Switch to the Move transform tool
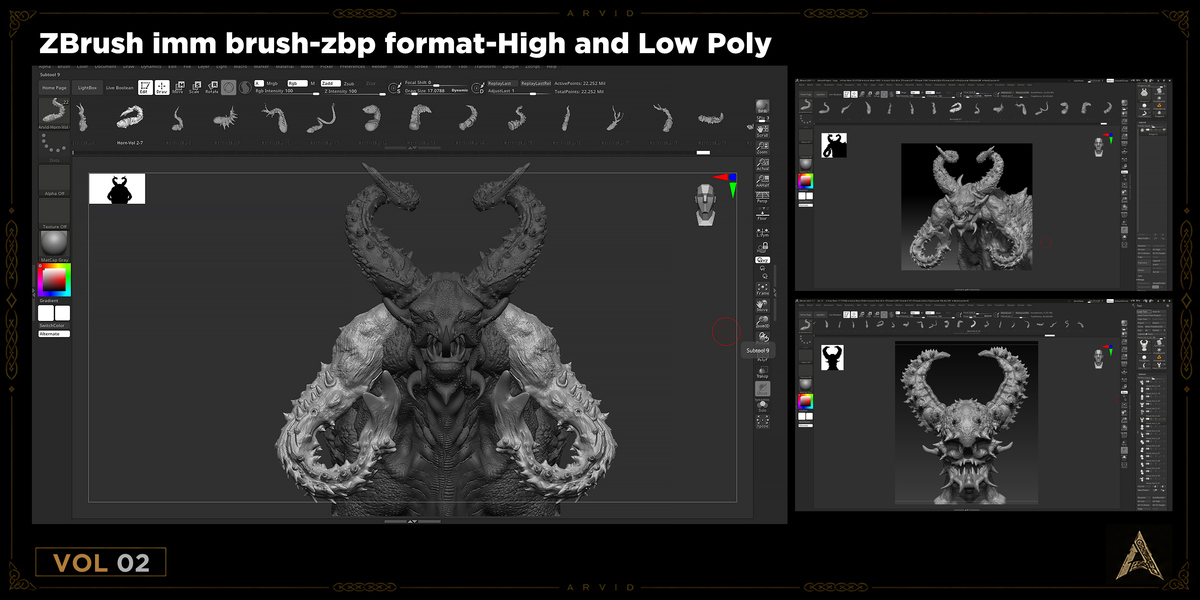This screenshot has width=1200, height=600. [178, 88]
